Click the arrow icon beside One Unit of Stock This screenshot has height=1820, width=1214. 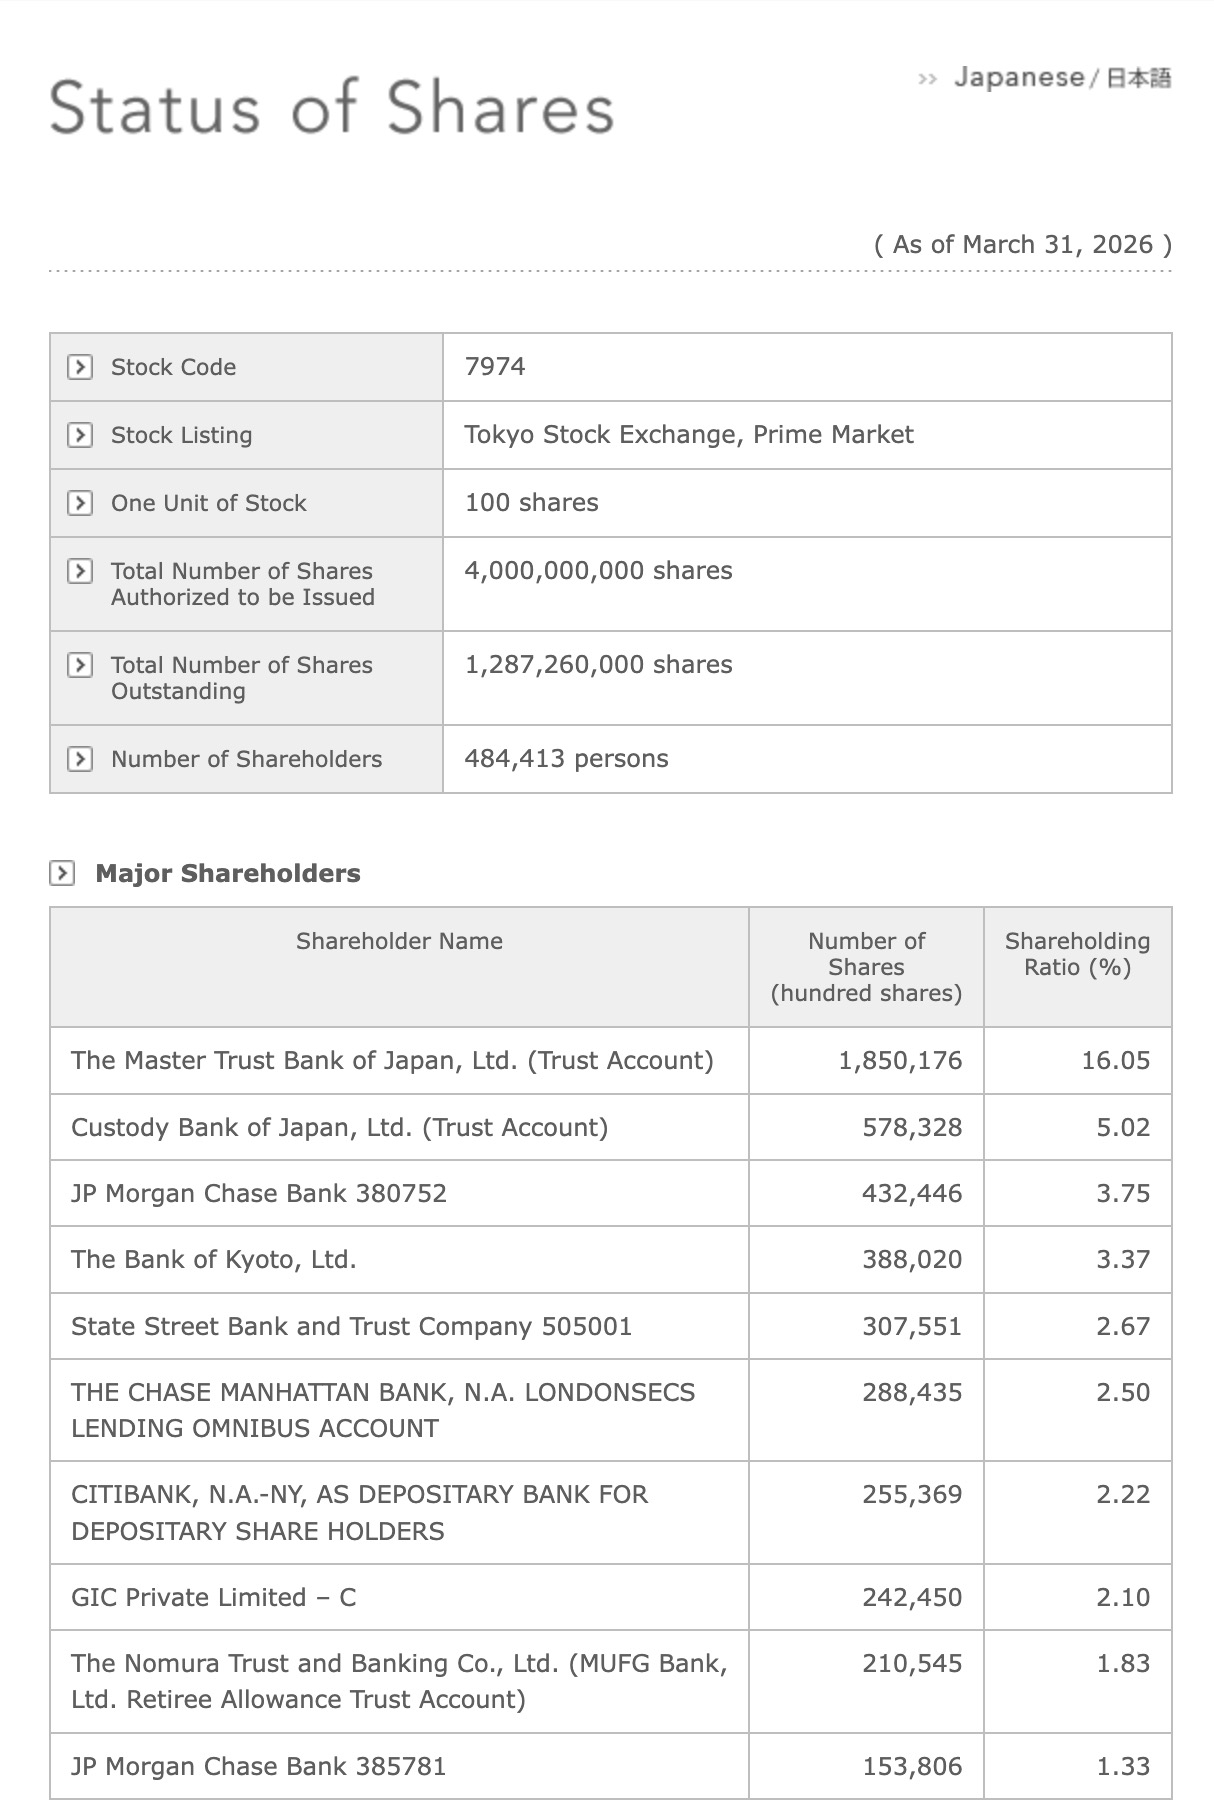(x=80, y=503)
